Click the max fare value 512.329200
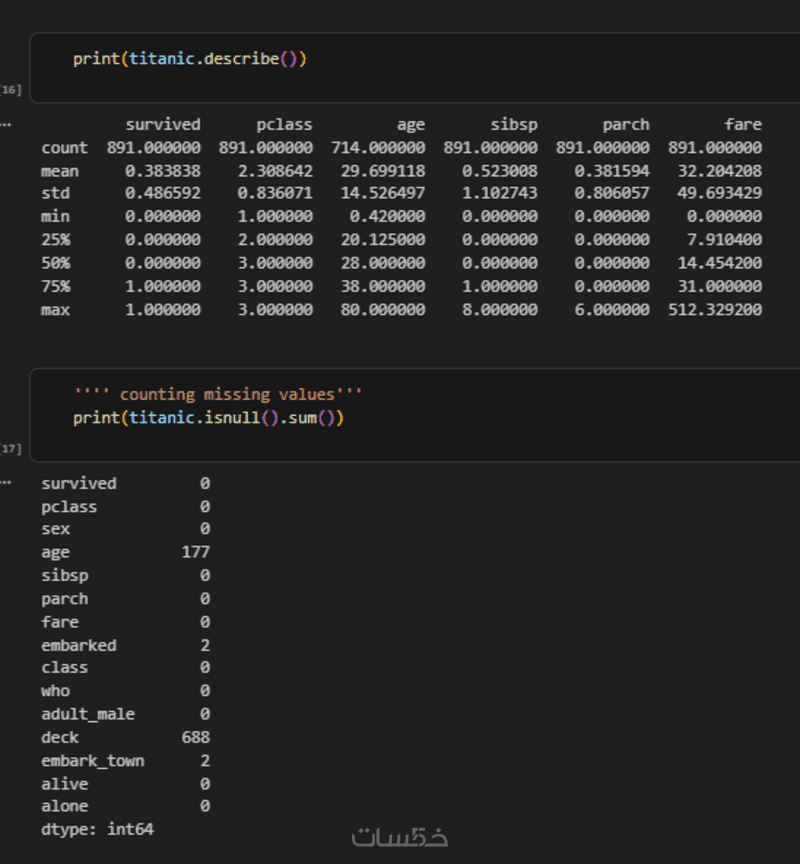Image resolution: width=800 pixels, height=864 pixels. coord(714,310)
